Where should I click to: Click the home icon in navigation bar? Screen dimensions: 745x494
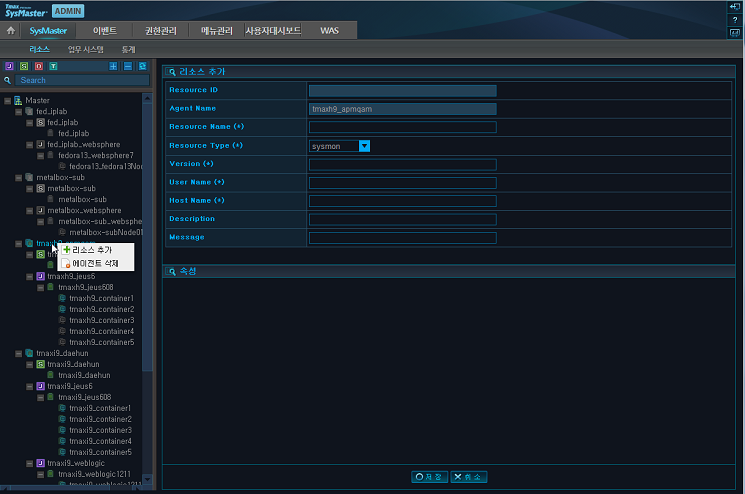pos(10,30)
